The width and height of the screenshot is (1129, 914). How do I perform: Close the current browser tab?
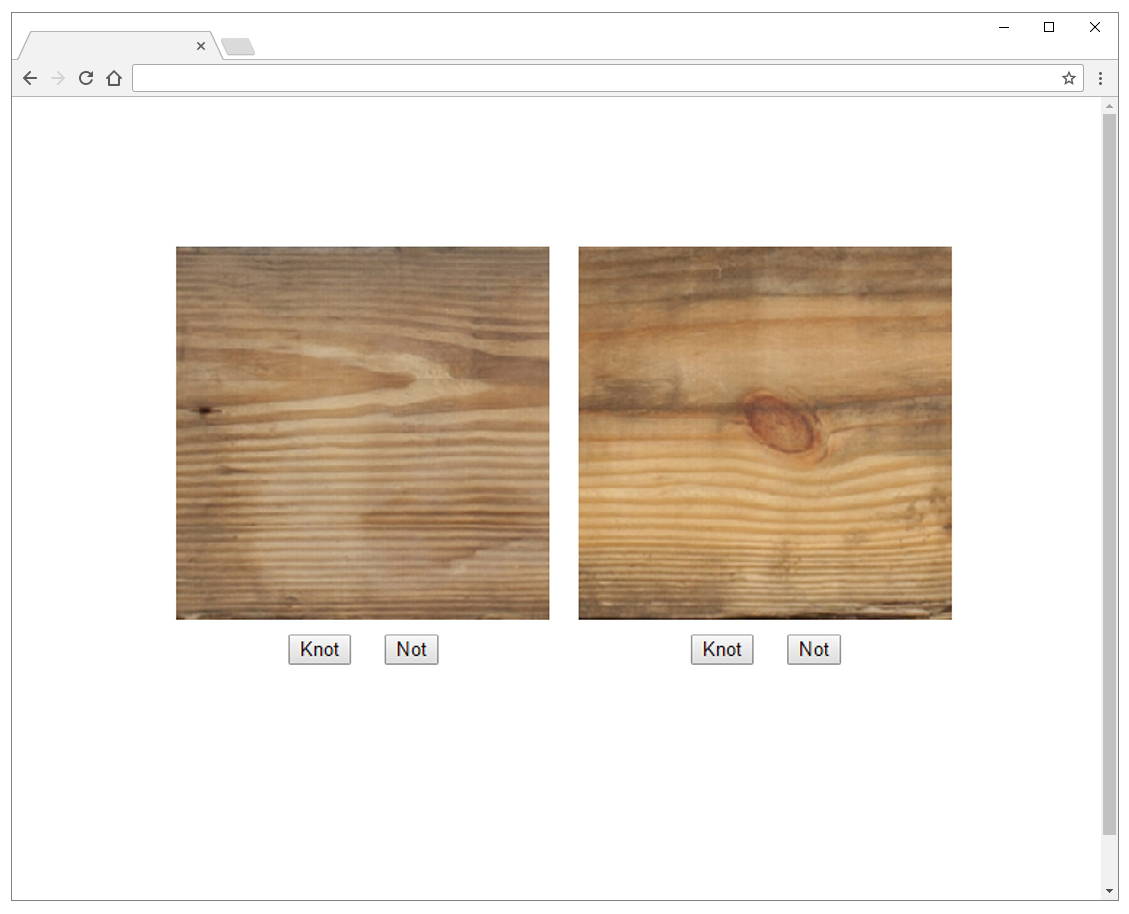click(201, 46)
